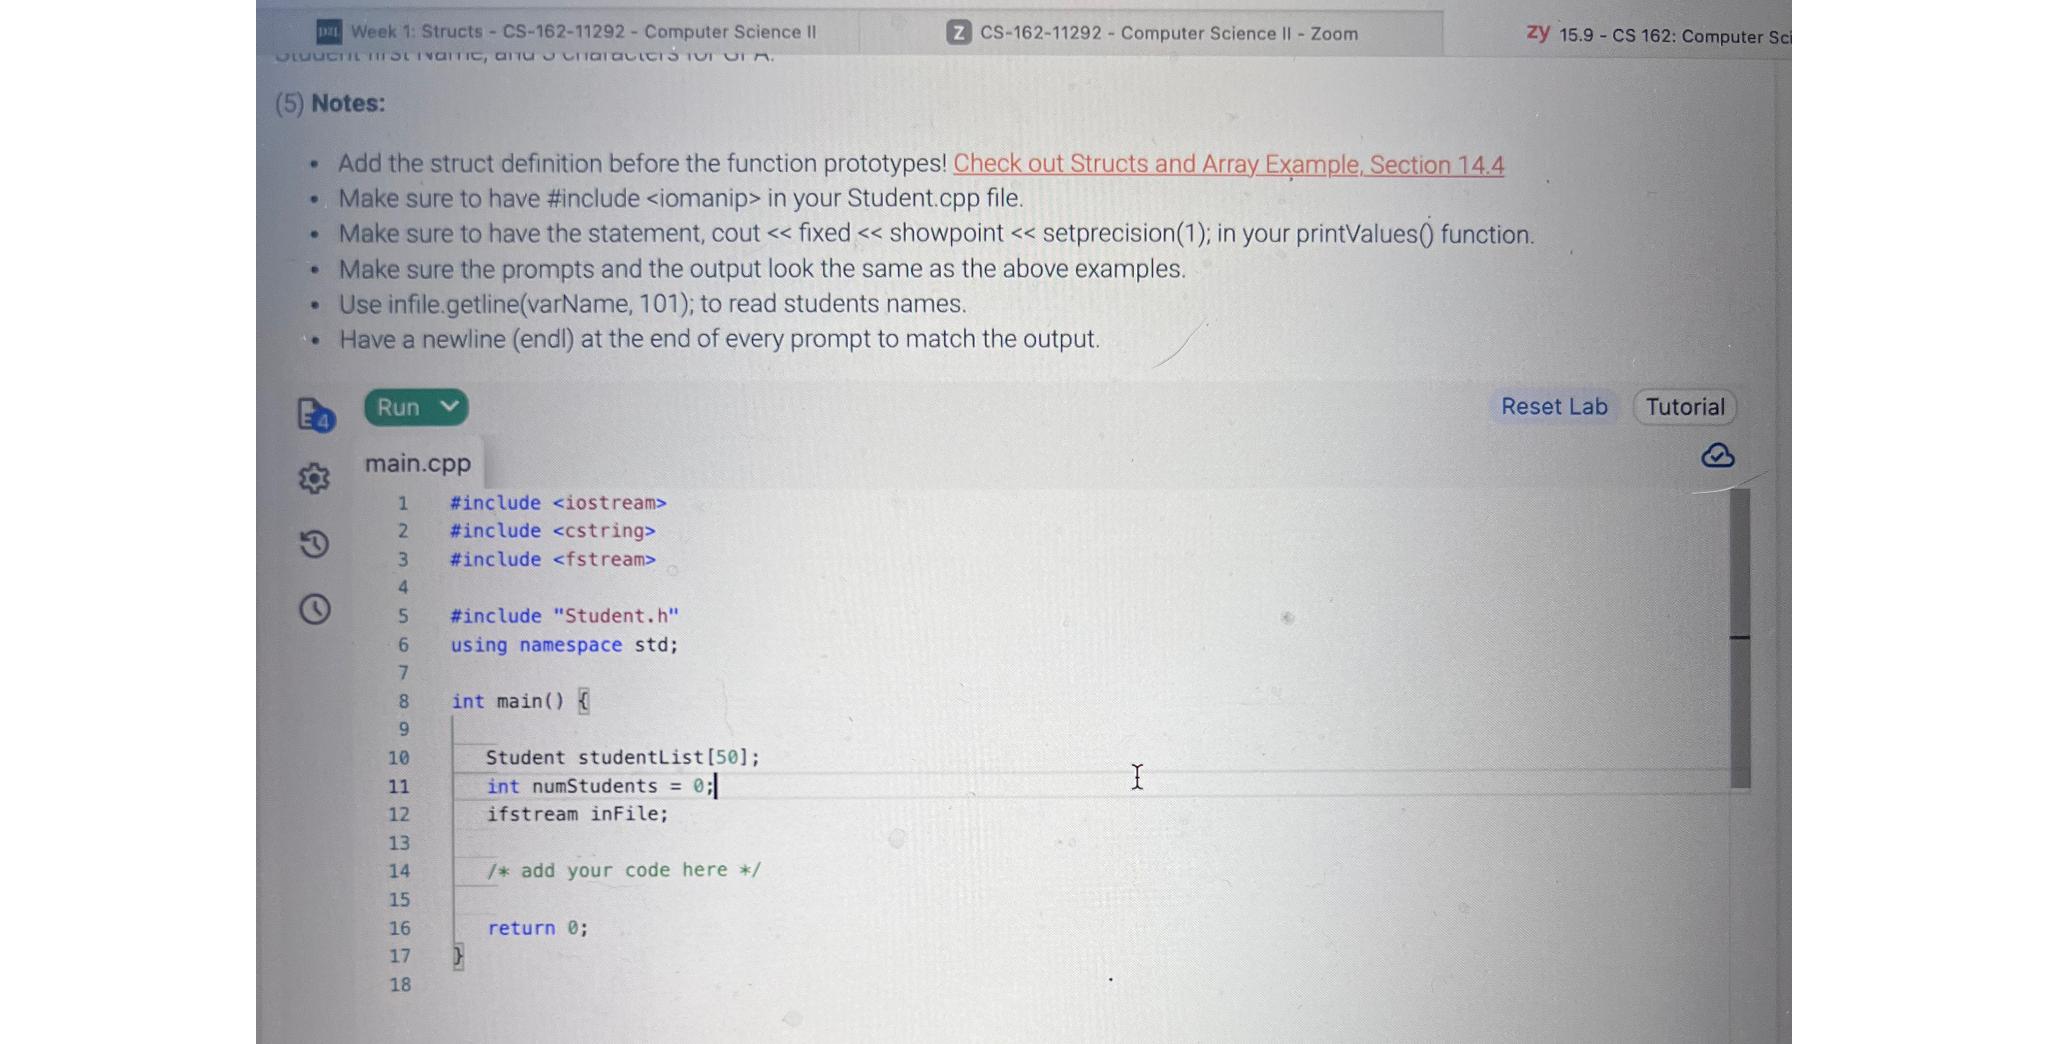2048x1044 pixels.
Task: Click the clock activity icon in sidebar
Action: click(313, 608)
